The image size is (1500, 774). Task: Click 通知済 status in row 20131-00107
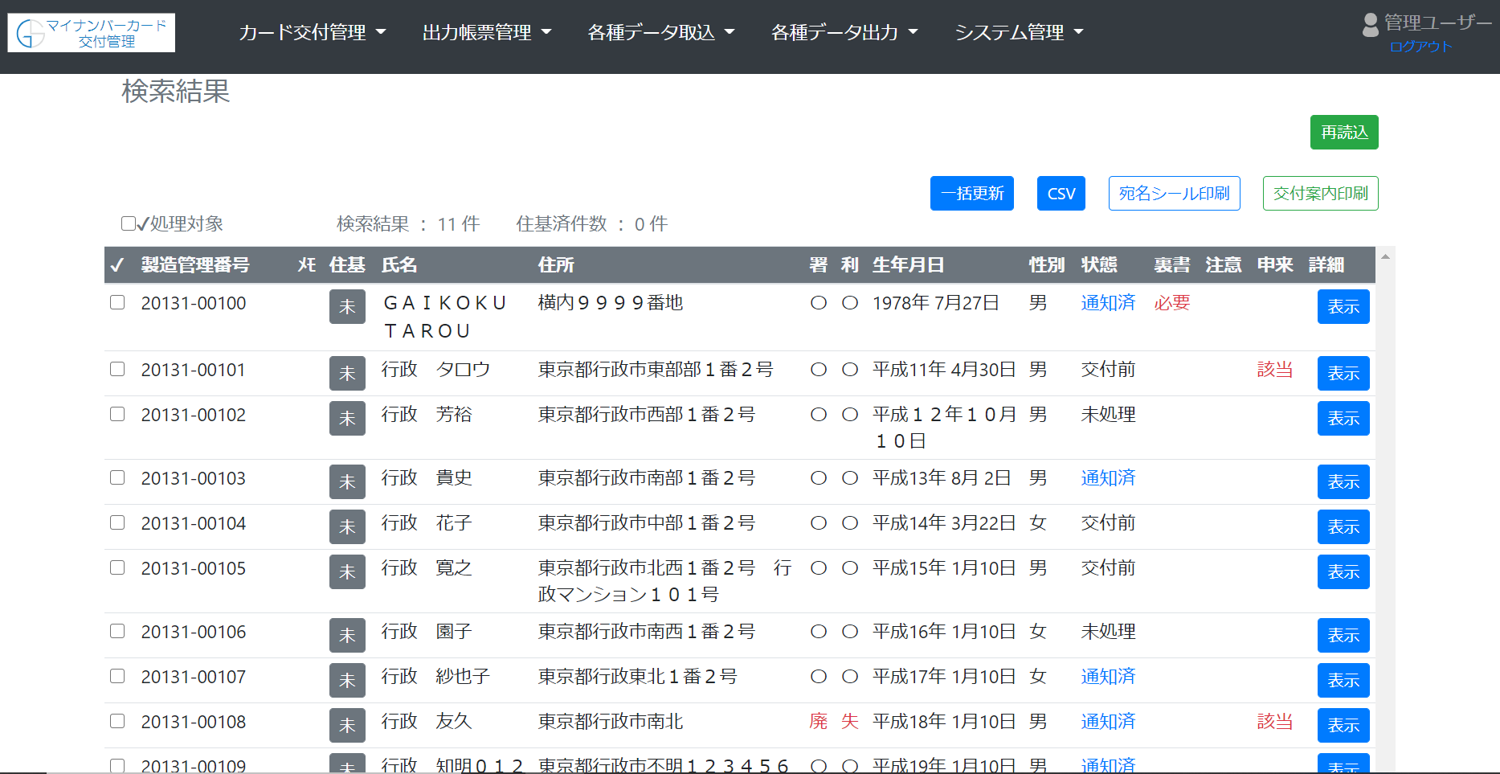[x=1108, y=677]
